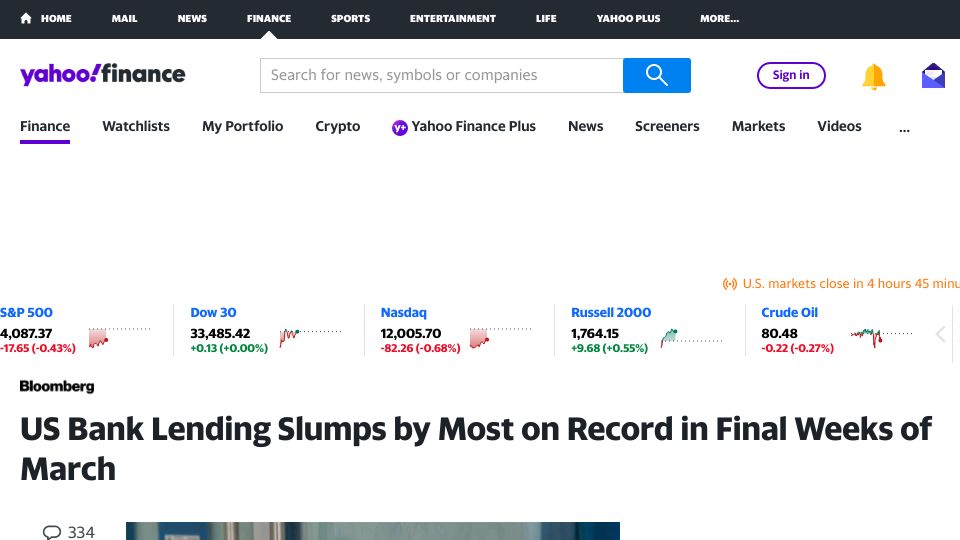Open the notifications bell icon
Viewport: 960px width, 540px height.
(874, 77)
